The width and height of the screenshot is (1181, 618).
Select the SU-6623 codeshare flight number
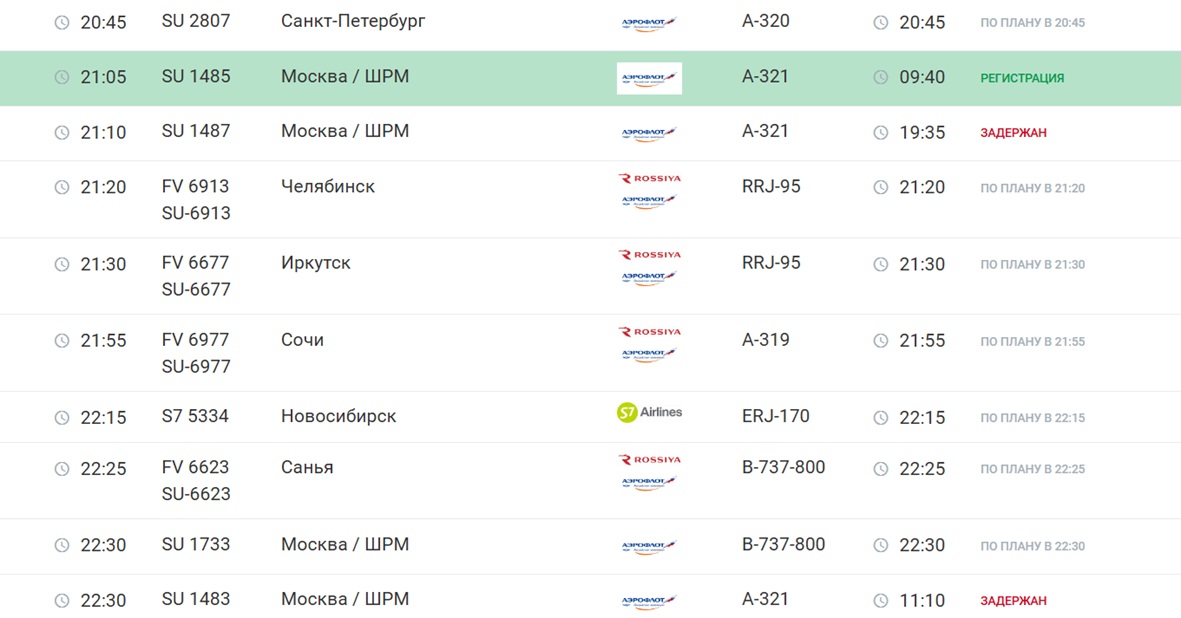[x=196, y=494]
